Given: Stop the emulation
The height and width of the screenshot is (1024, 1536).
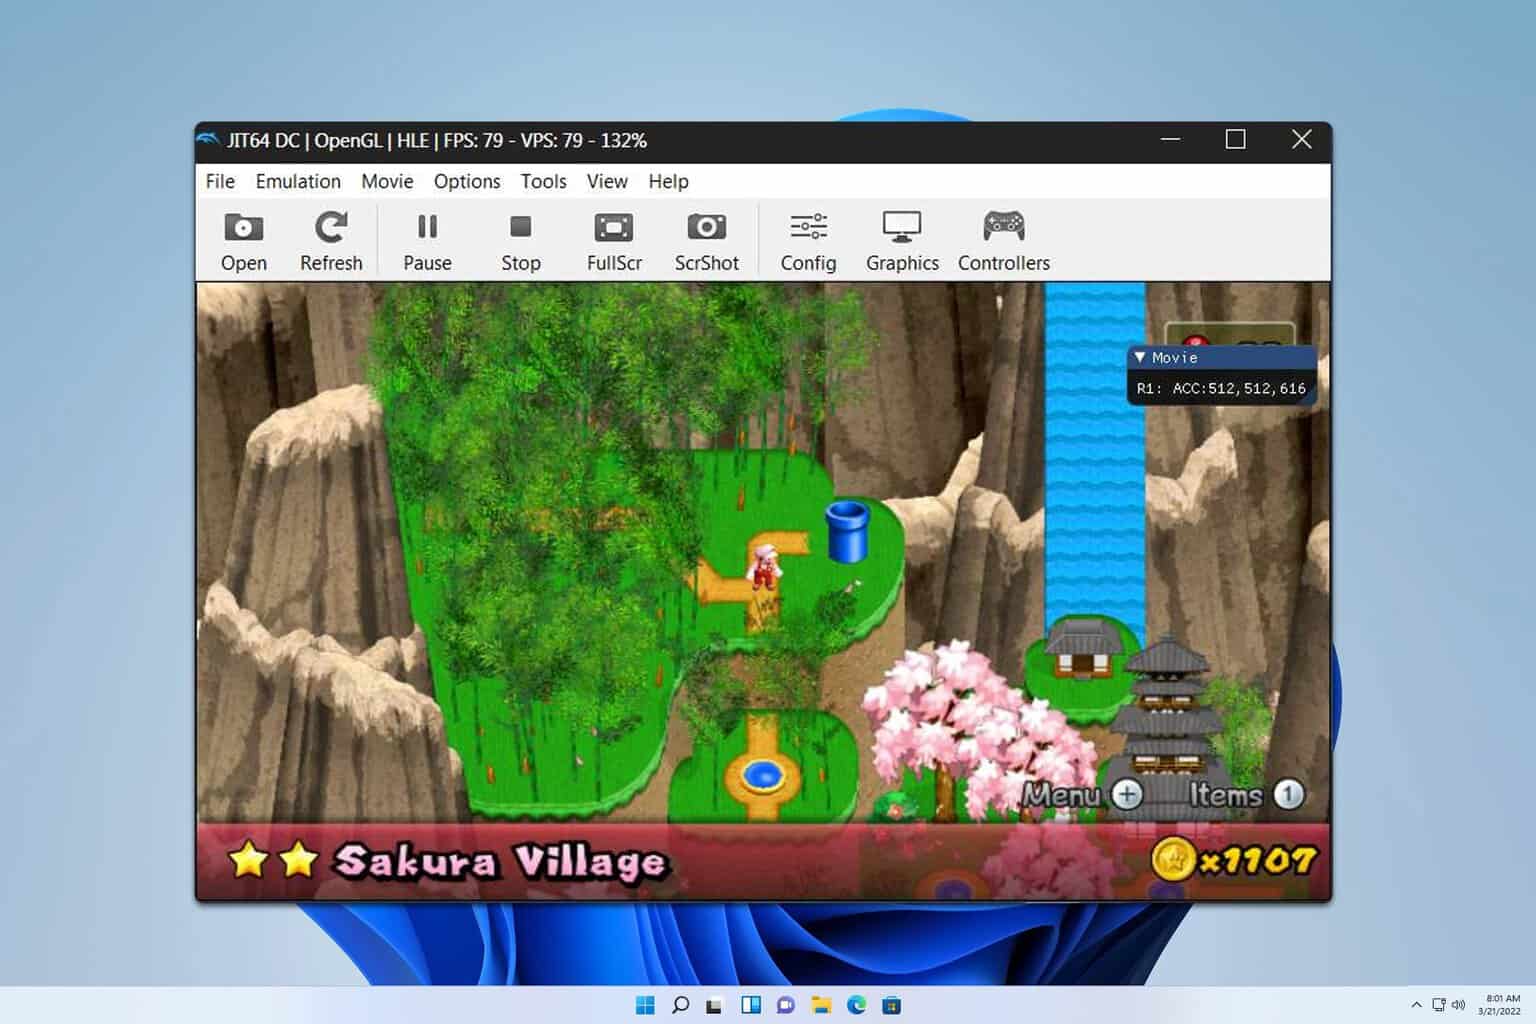Looking at the screenshot, I should pyautogui.click(x=520, y=241).
